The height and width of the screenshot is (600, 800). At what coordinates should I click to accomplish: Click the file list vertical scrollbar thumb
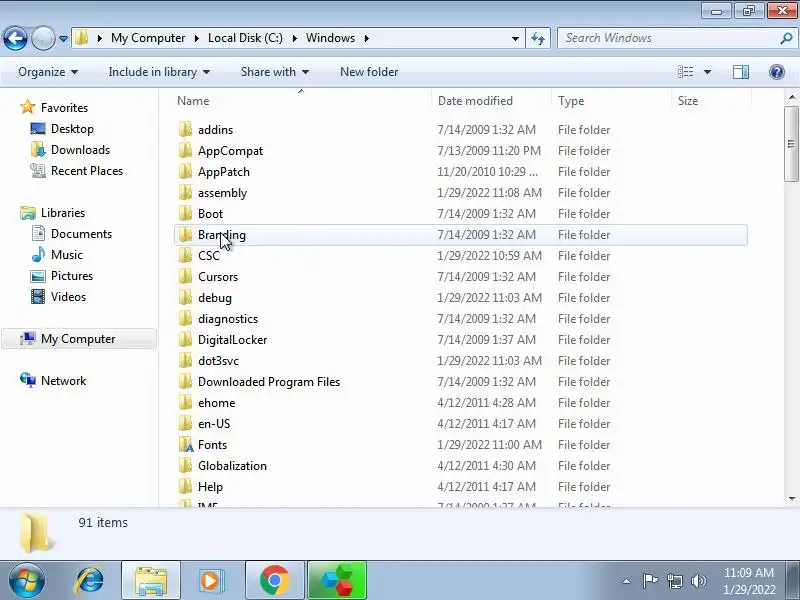tap(791, 144)
